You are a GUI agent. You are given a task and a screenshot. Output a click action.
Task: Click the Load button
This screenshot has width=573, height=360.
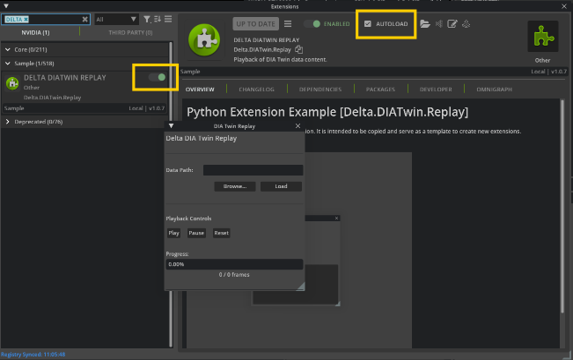coord(281,186)
